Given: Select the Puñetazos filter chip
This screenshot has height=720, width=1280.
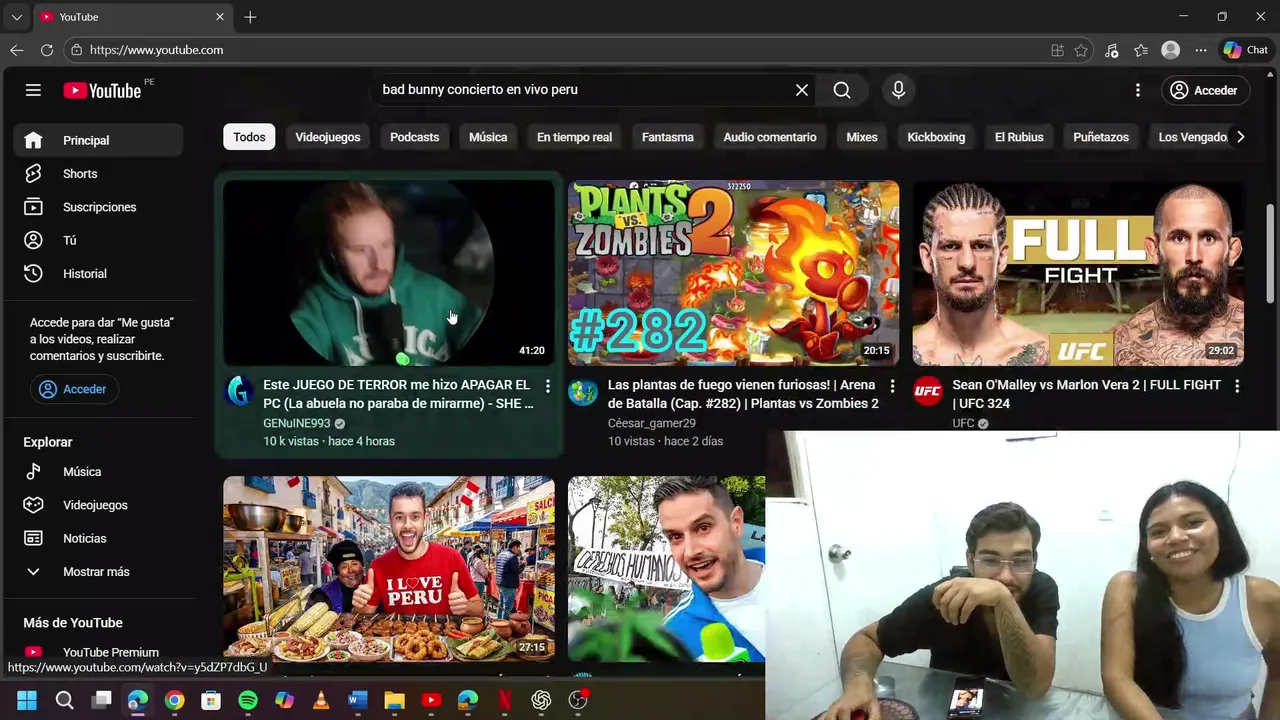Looking at the screenshot, I should tap(1101, 137).
